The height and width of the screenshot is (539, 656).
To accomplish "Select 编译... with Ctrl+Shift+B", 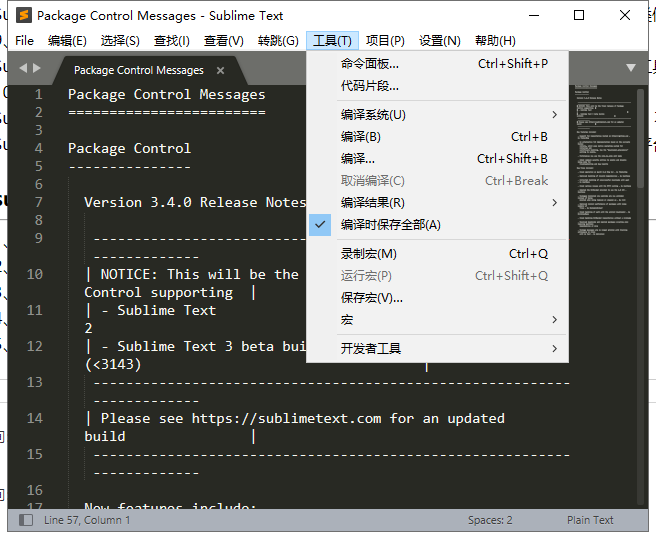I will pyautogui.click(x=437, y=159).
